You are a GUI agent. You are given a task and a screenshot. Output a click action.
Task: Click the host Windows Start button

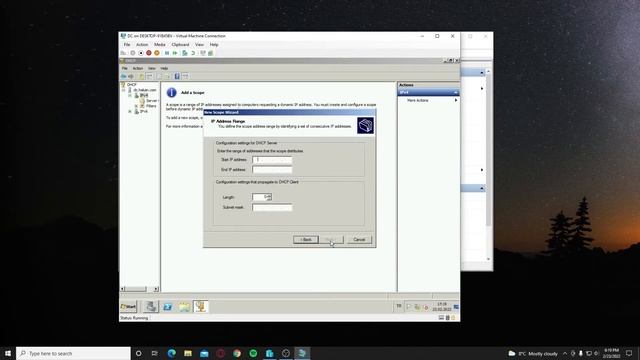click(x=8, y=353)
